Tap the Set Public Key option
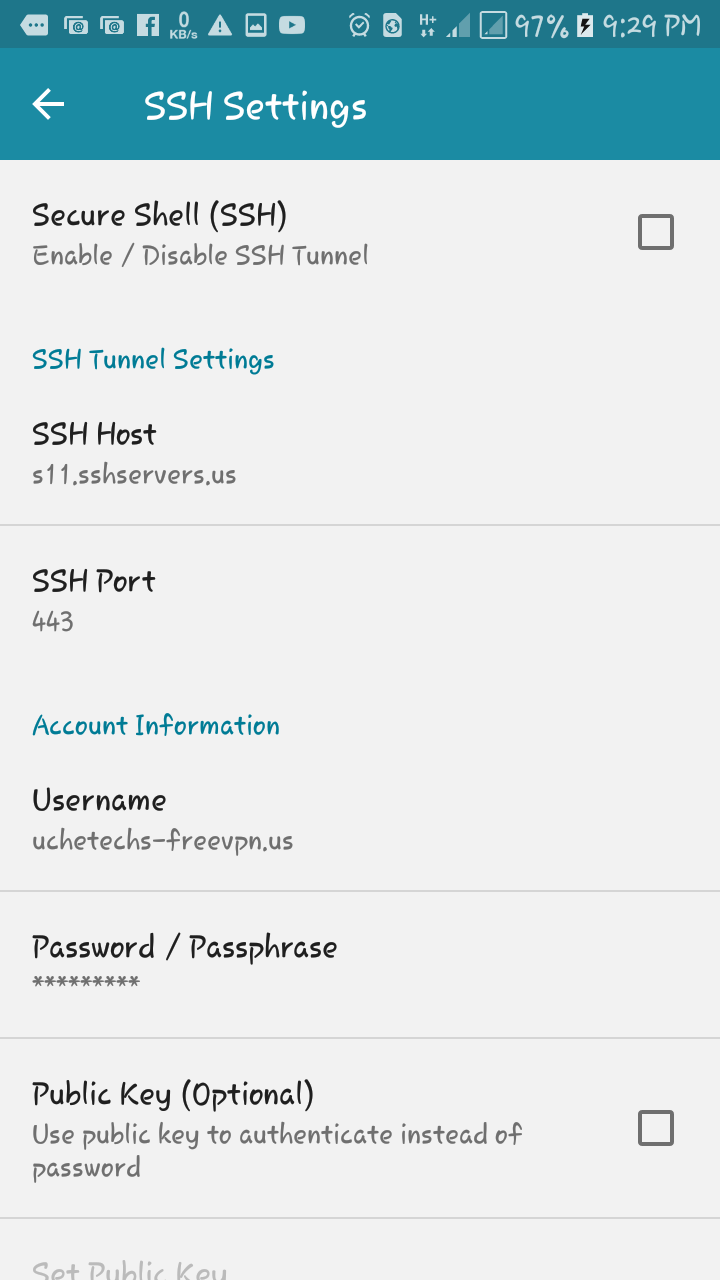Screen dimensions: 720x1280 [x=130, y=1268]
